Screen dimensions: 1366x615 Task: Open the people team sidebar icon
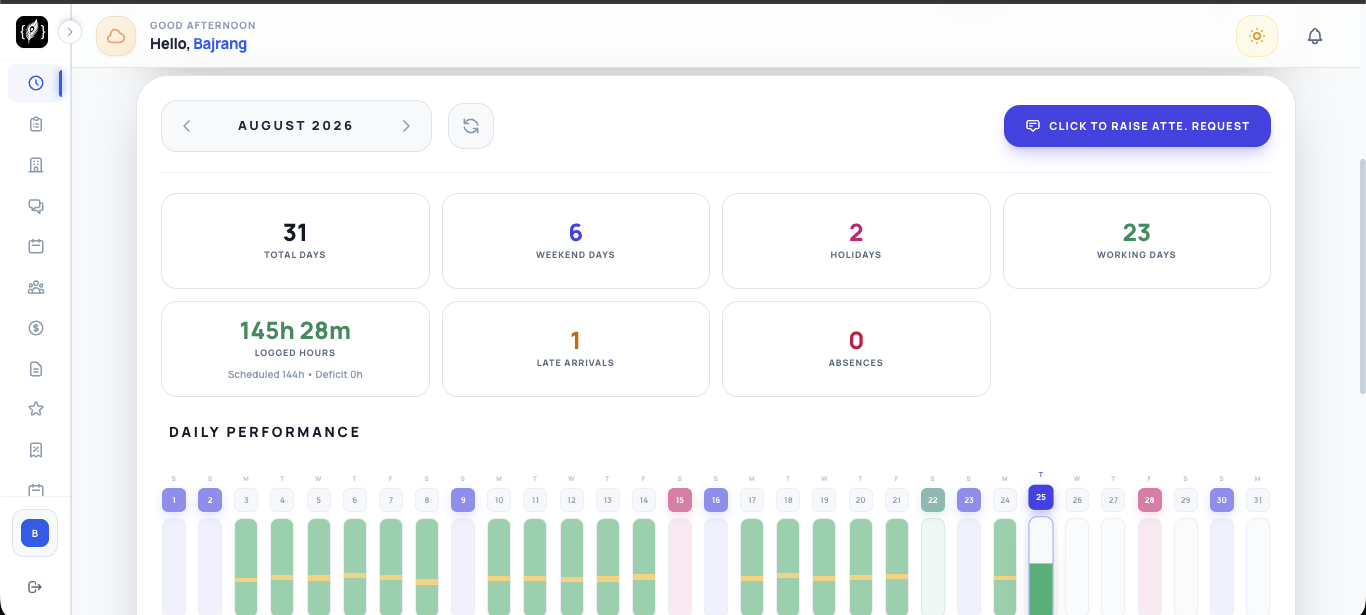click(36, 287)
